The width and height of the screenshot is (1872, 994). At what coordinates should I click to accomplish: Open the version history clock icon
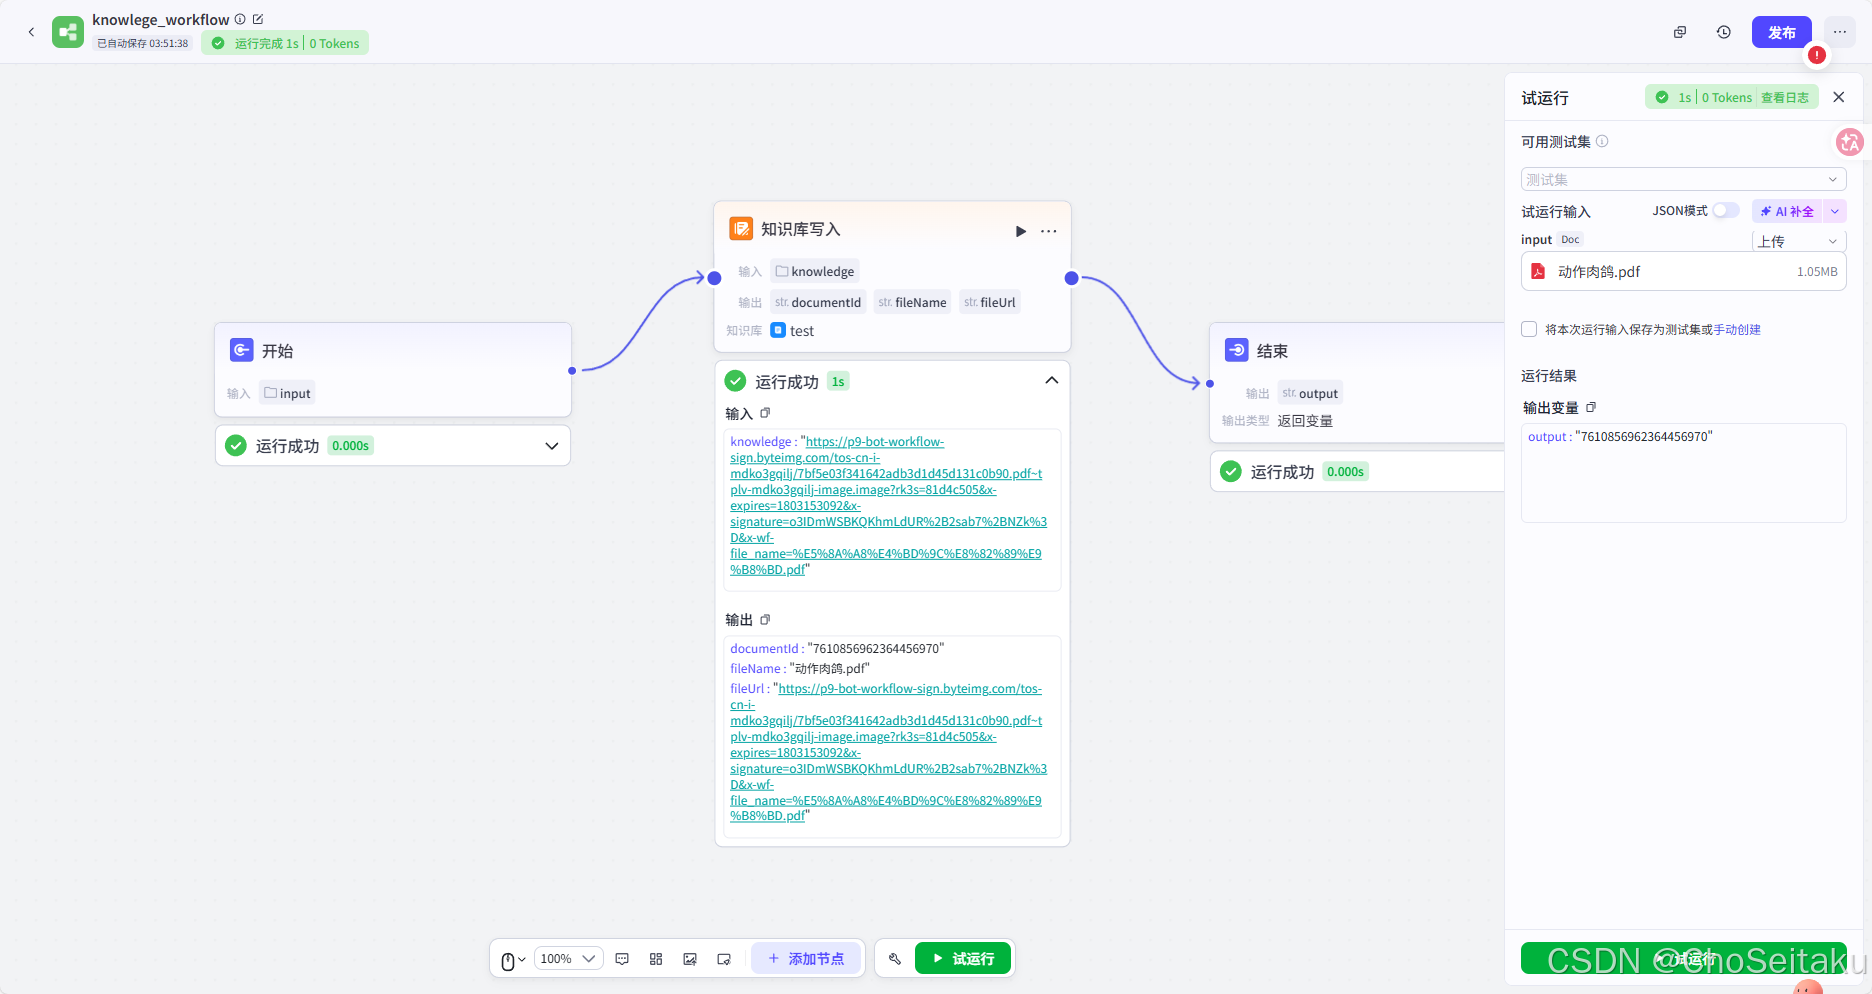coord(1724,32)
